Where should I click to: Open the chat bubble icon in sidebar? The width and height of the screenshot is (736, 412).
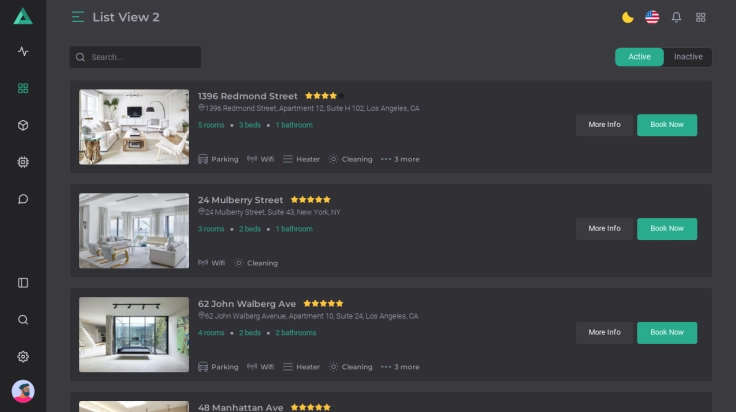click(23, 199)
